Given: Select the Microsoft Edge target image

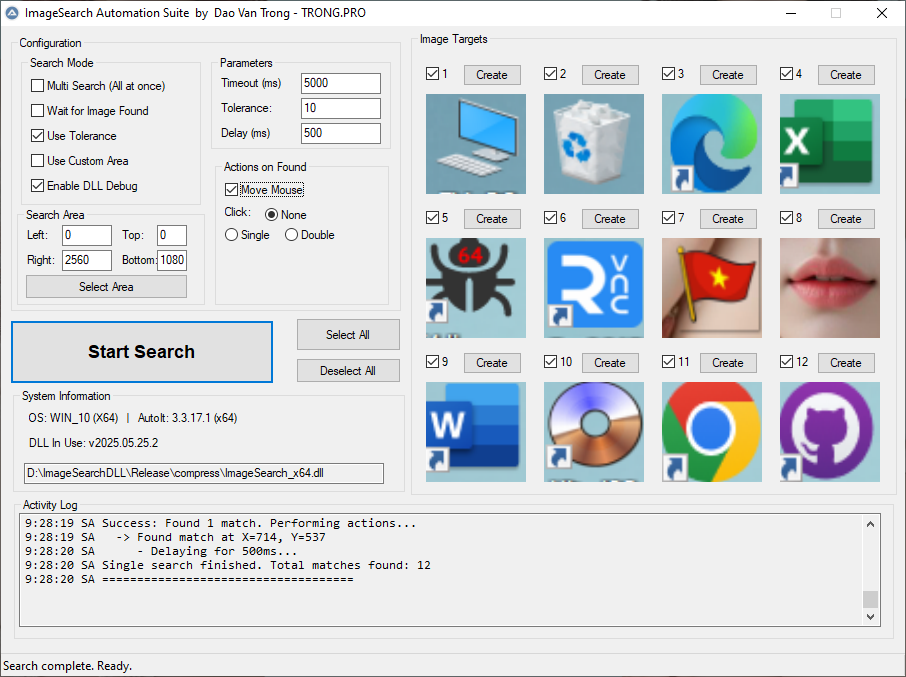Looking at the screenshot, I should [712, 144].
